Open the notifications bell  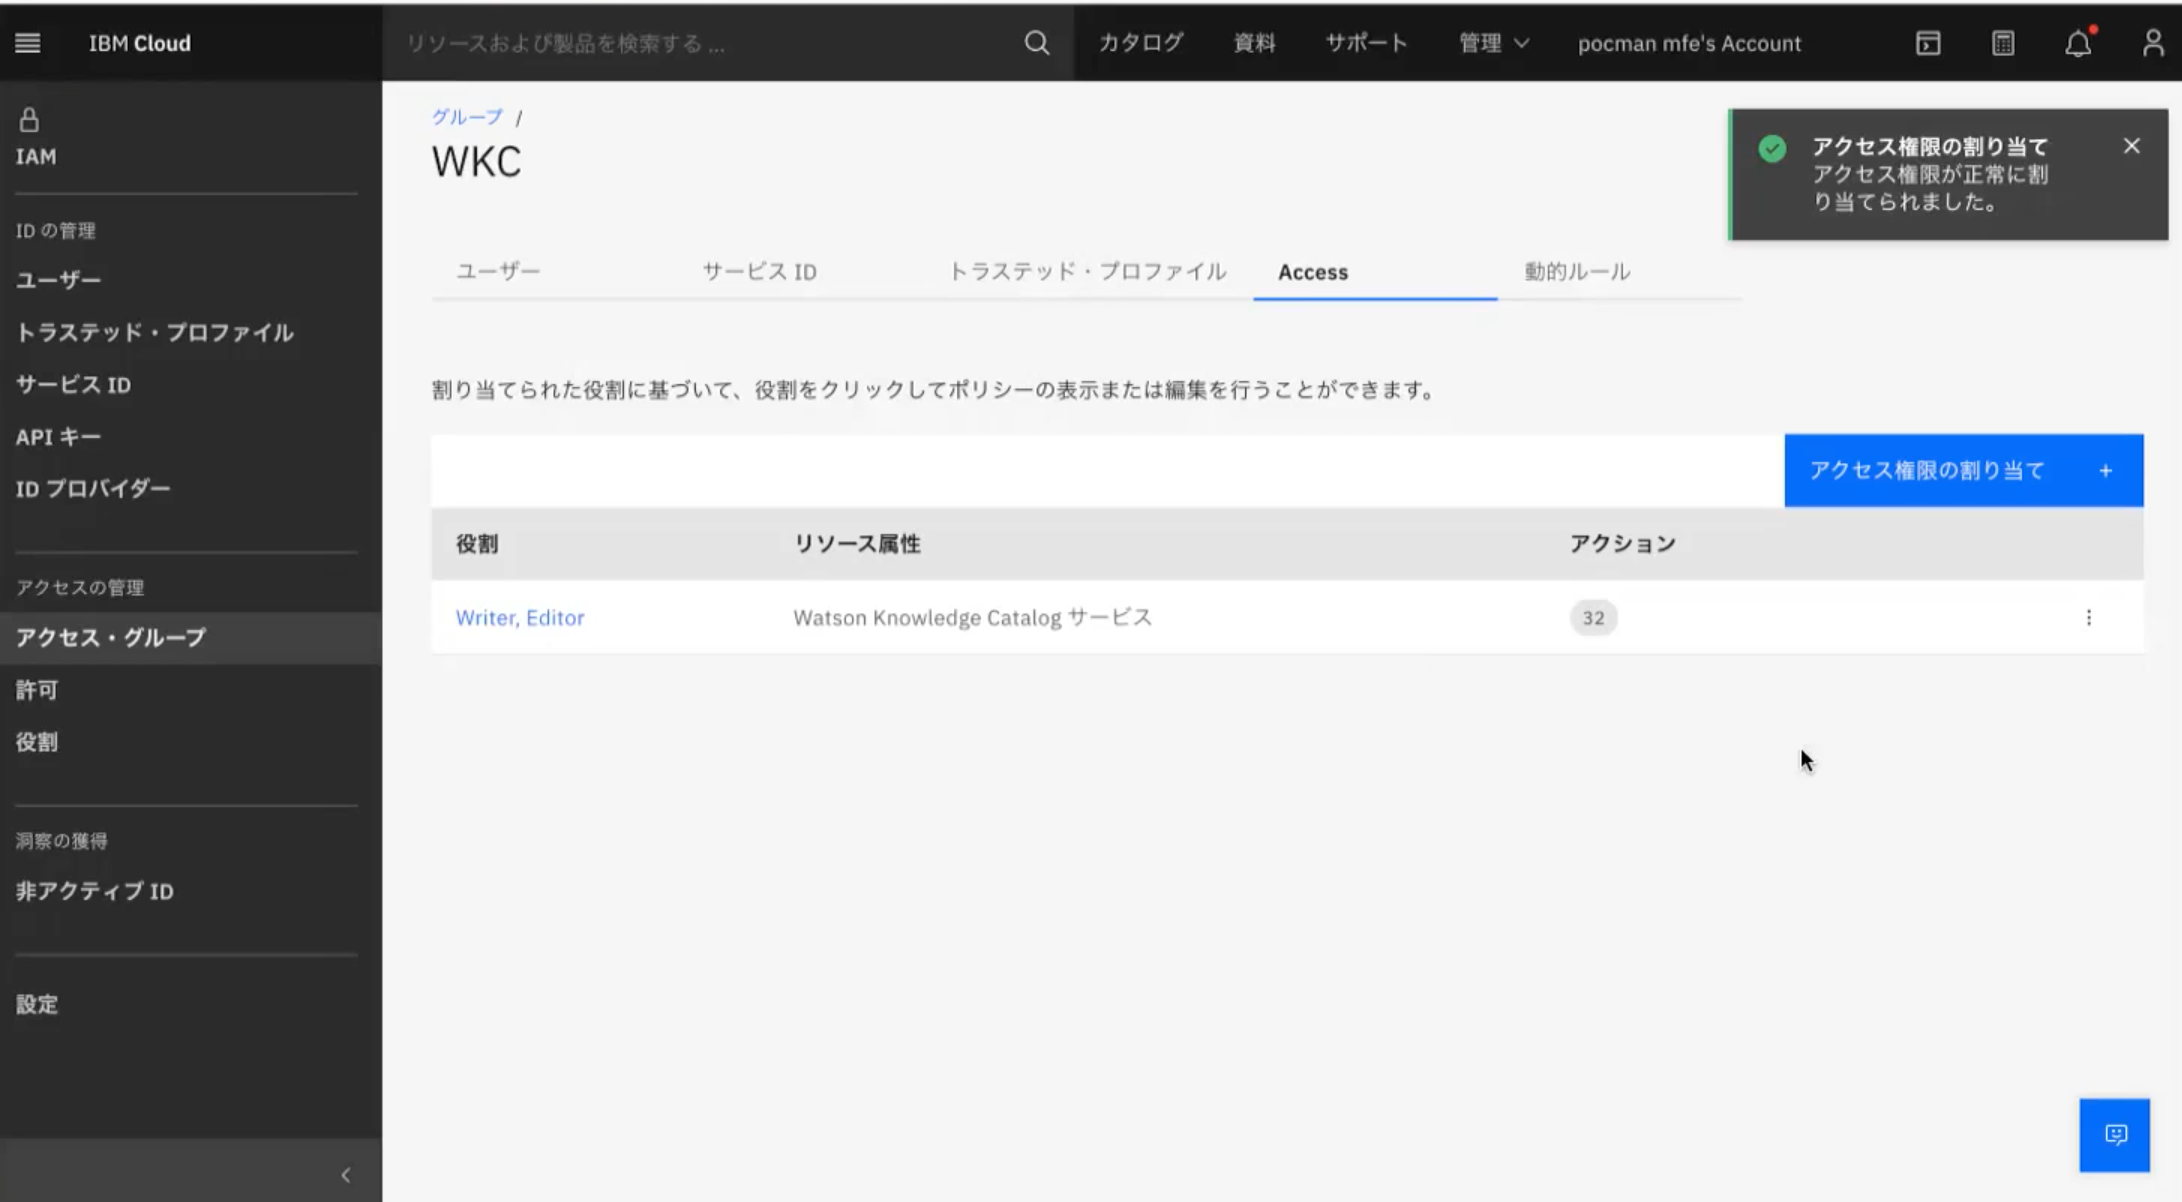pos(2078,43)
